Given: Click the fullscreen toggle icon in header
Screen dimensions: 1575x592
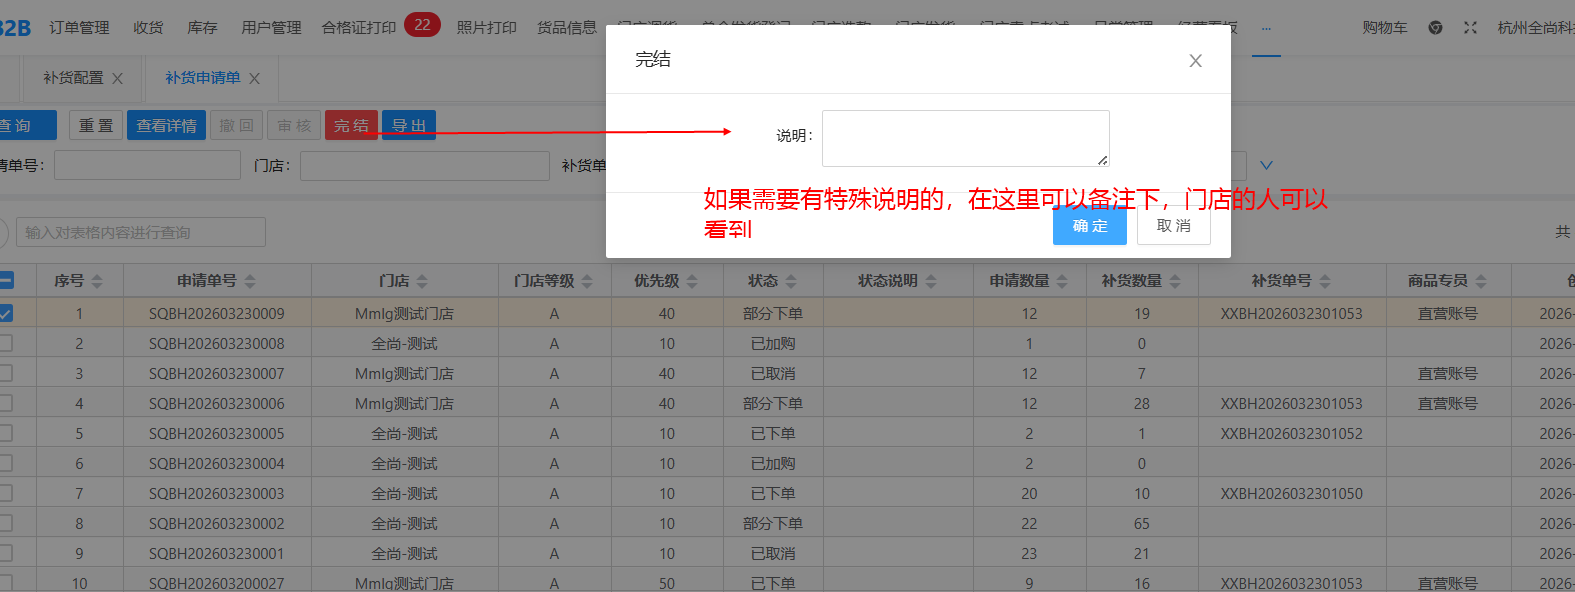Looking at the screenshot, I should tap(1470, 28).
